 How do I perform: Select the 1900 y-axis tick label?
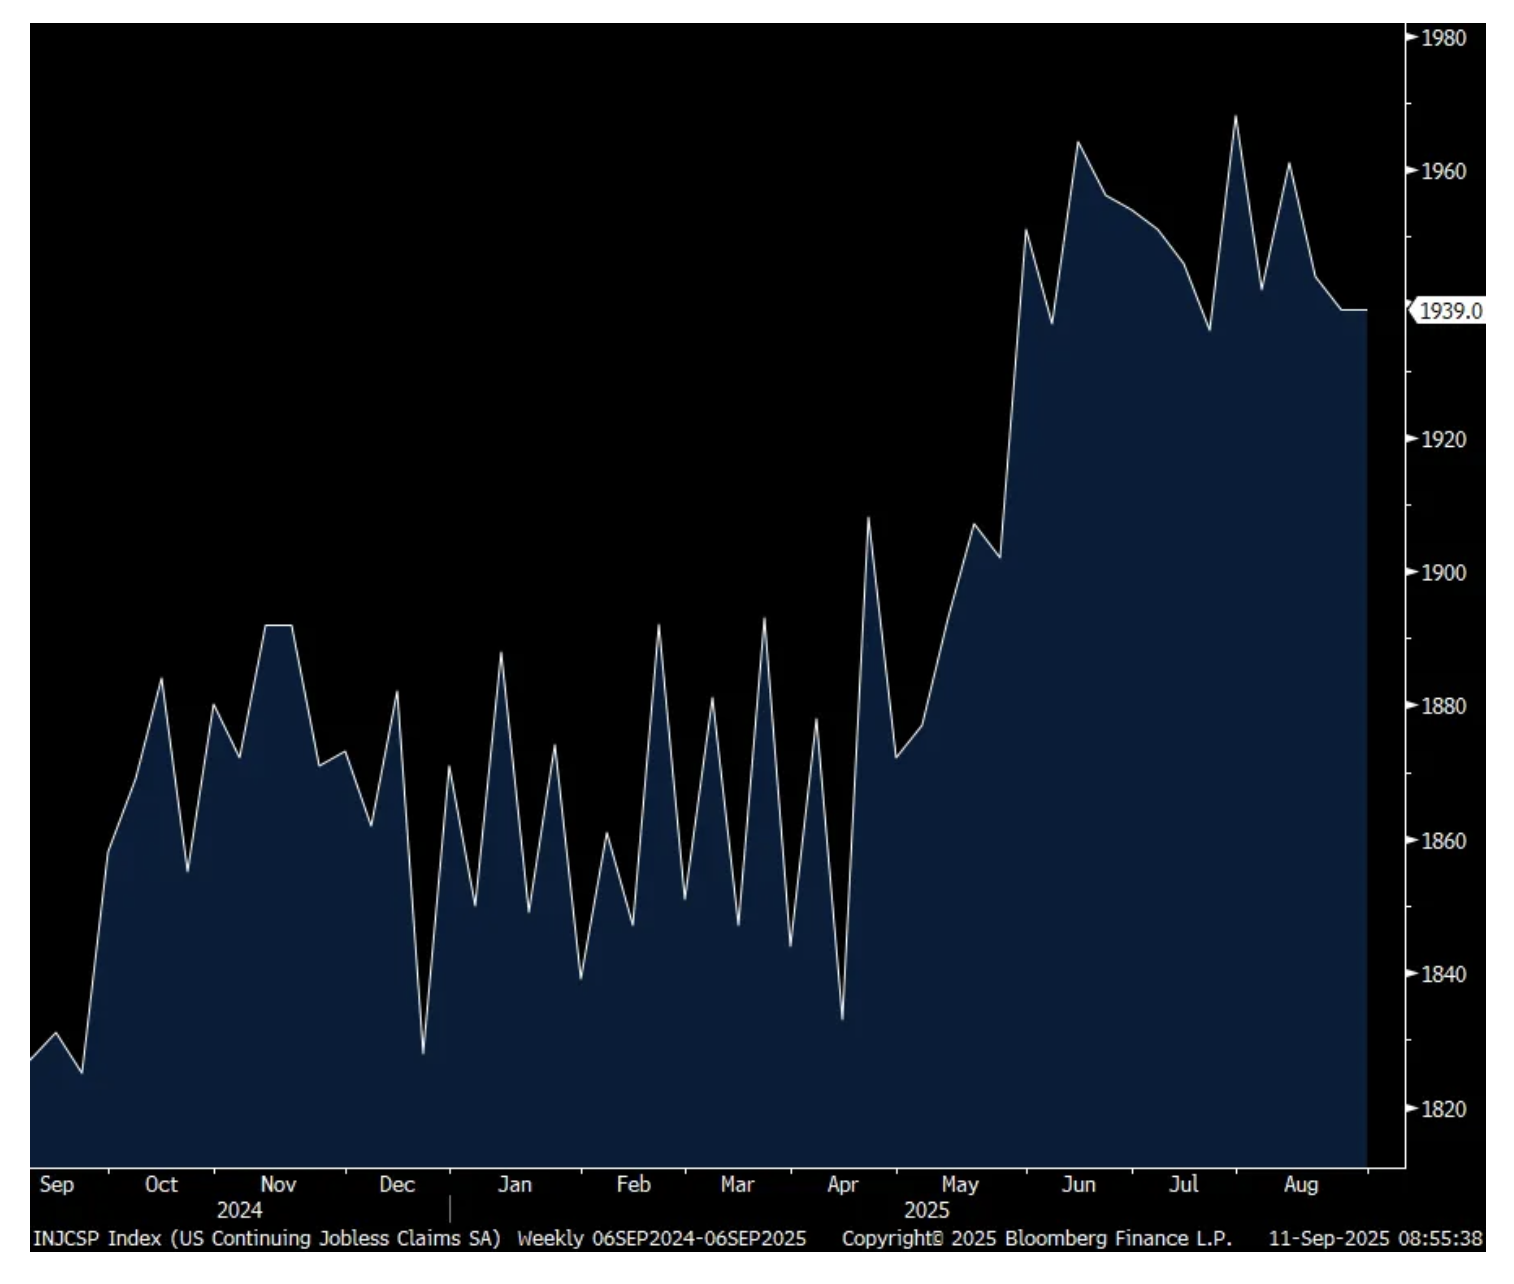pyautogui.click(x=1443, y=573)
